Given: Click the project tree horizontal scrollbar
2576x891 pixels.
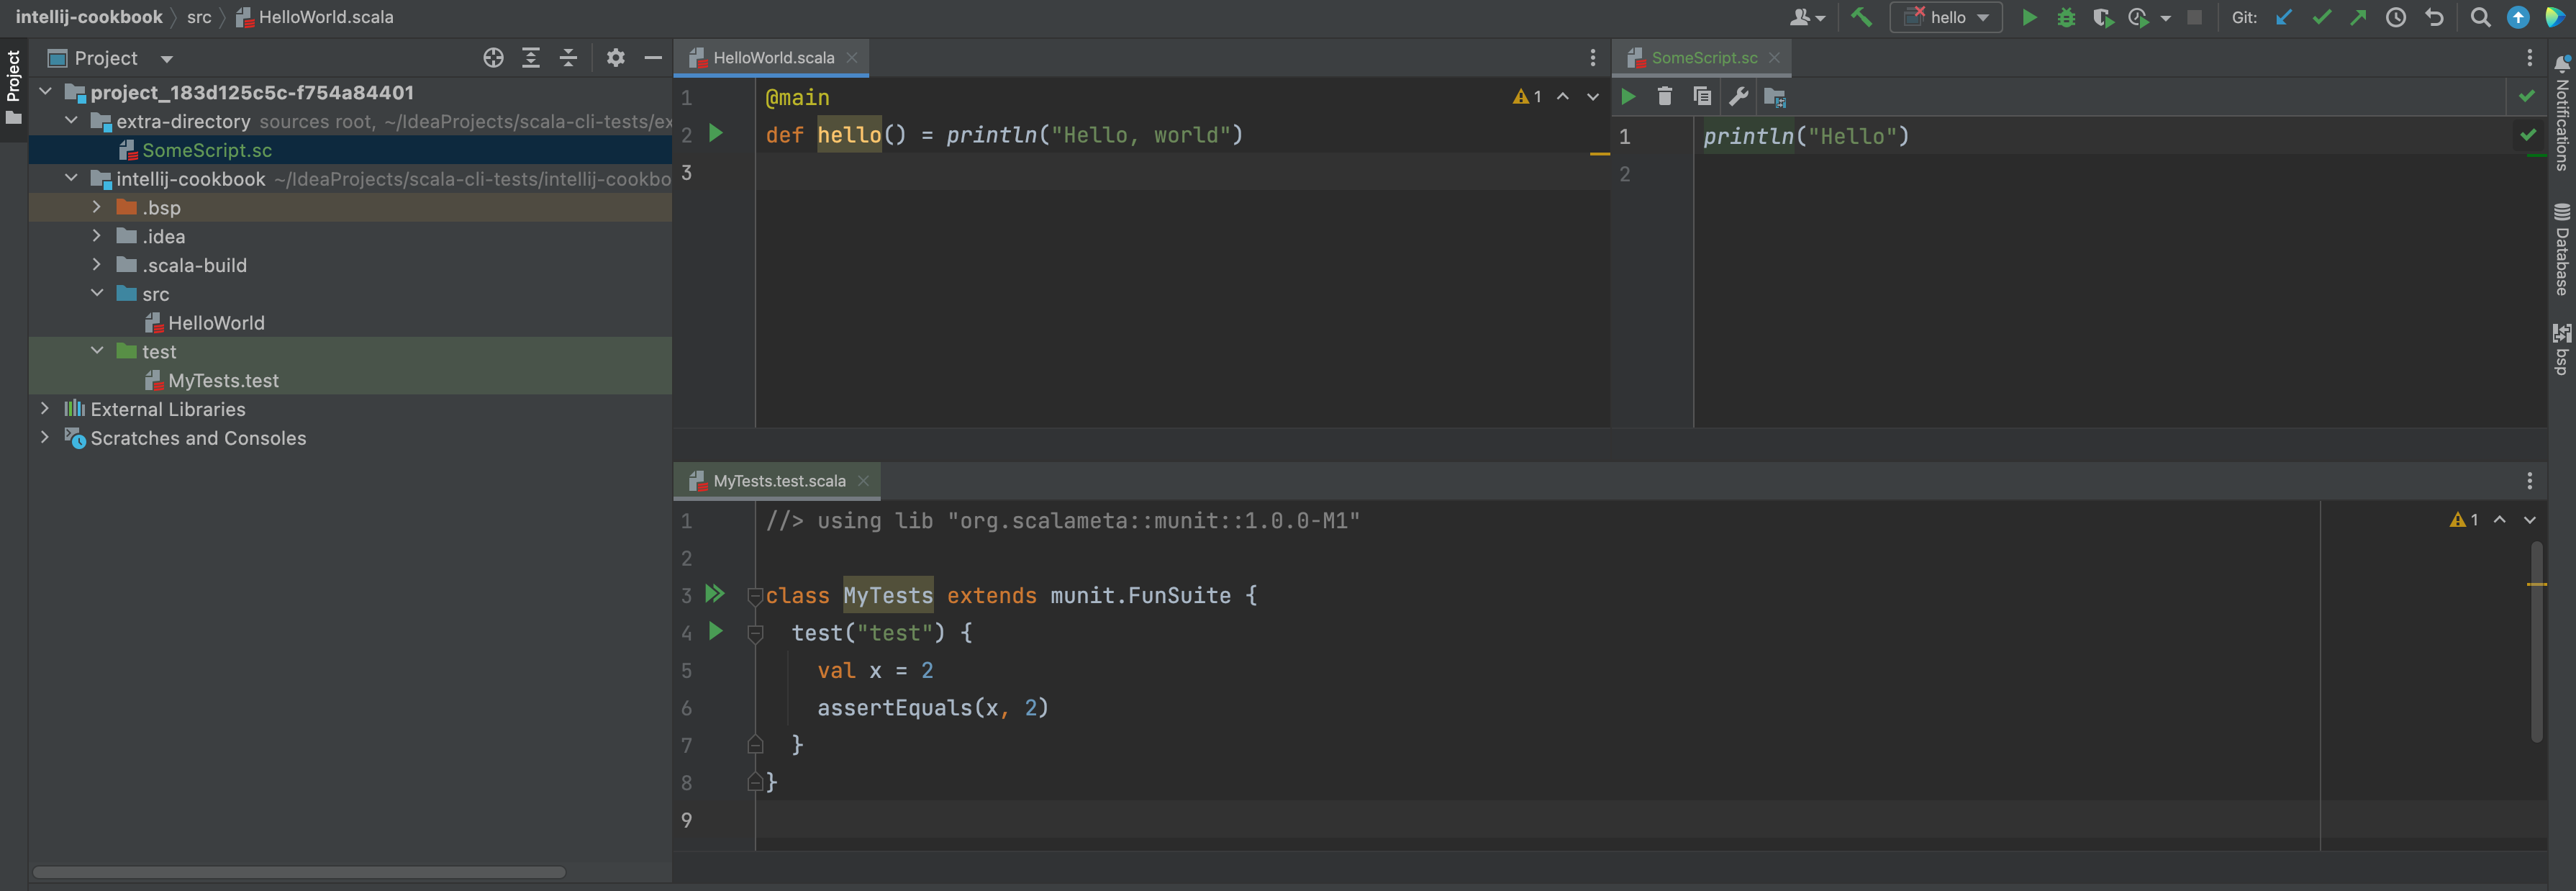Looking at the screenshot, I should [299, 872].
